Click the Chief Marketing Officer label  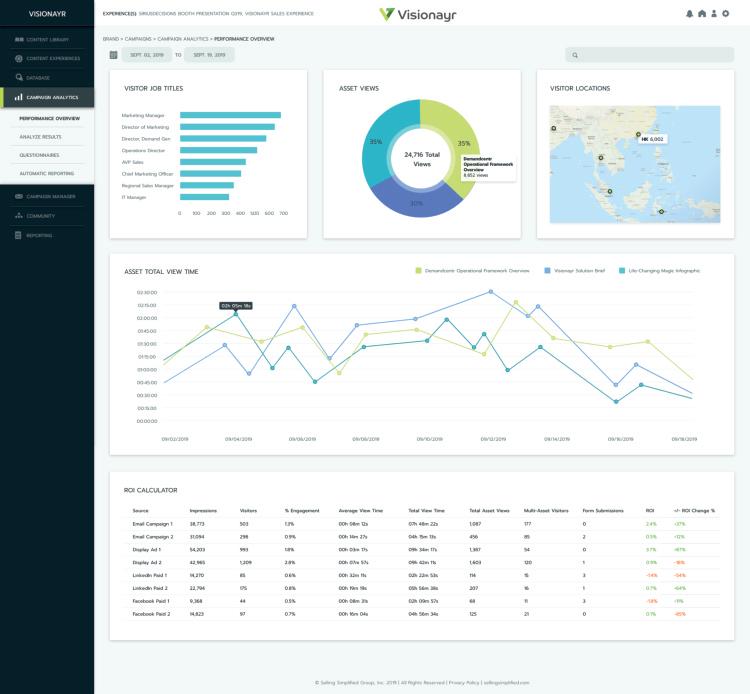pyautogui.click(x=147, y=174)
